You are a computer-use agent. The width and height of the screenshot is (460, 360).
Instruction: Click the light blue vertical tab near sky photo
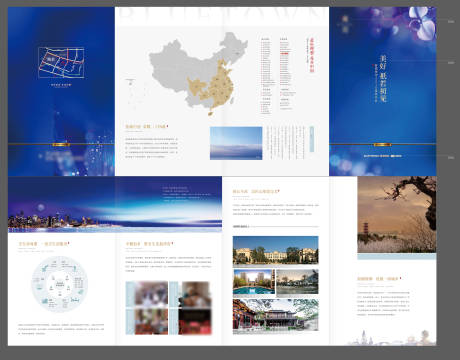(312, 139)
